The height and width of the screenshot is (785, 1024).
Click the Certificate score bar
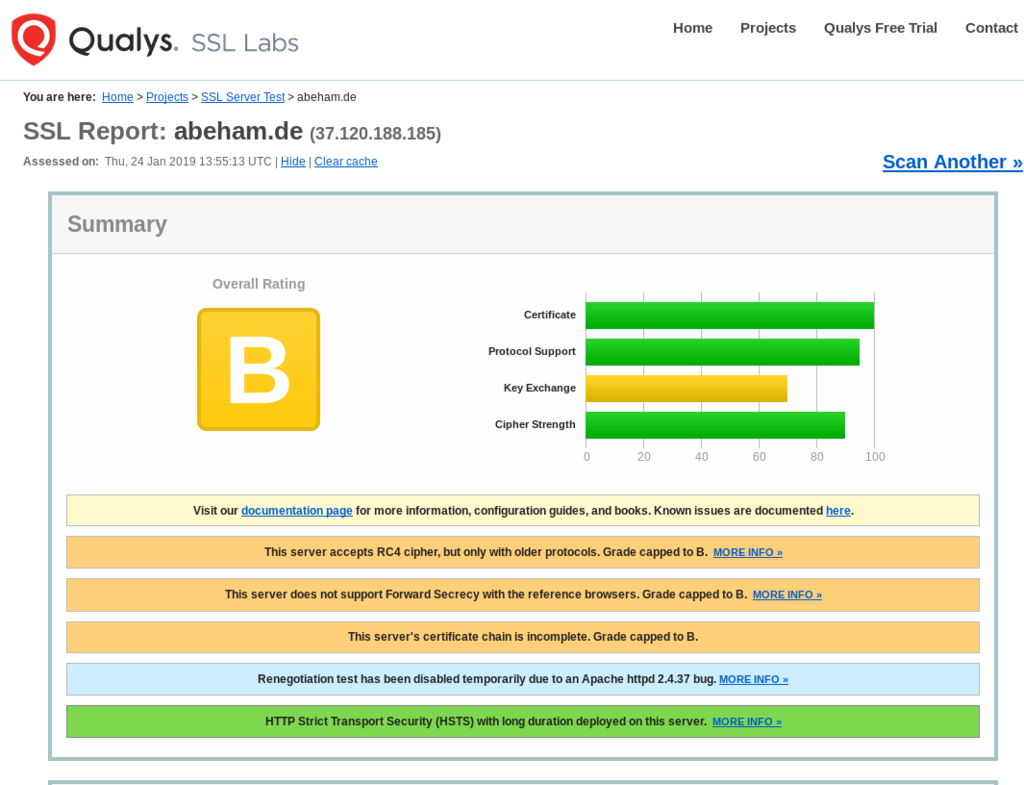click(x=729, y=315)
